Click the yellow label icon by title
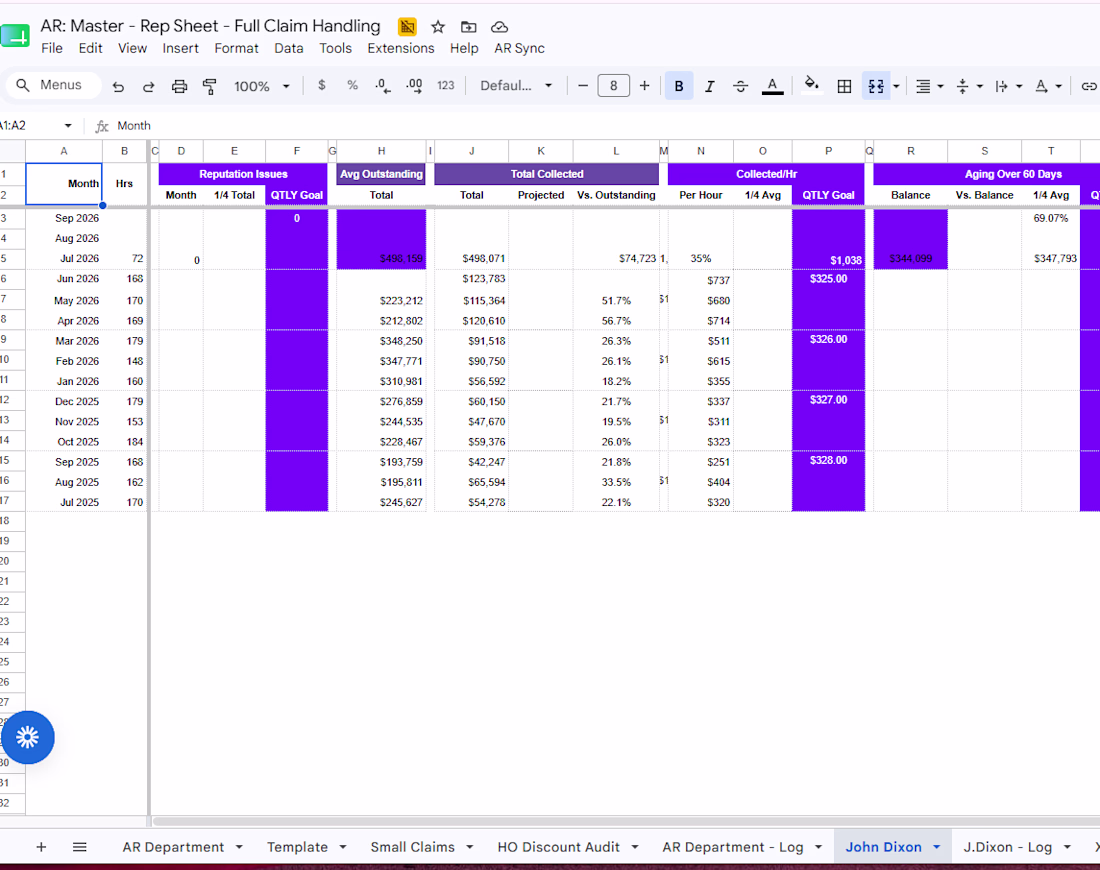The width and height of the screenshot is (1100, 870). click(x=407, y=27)
